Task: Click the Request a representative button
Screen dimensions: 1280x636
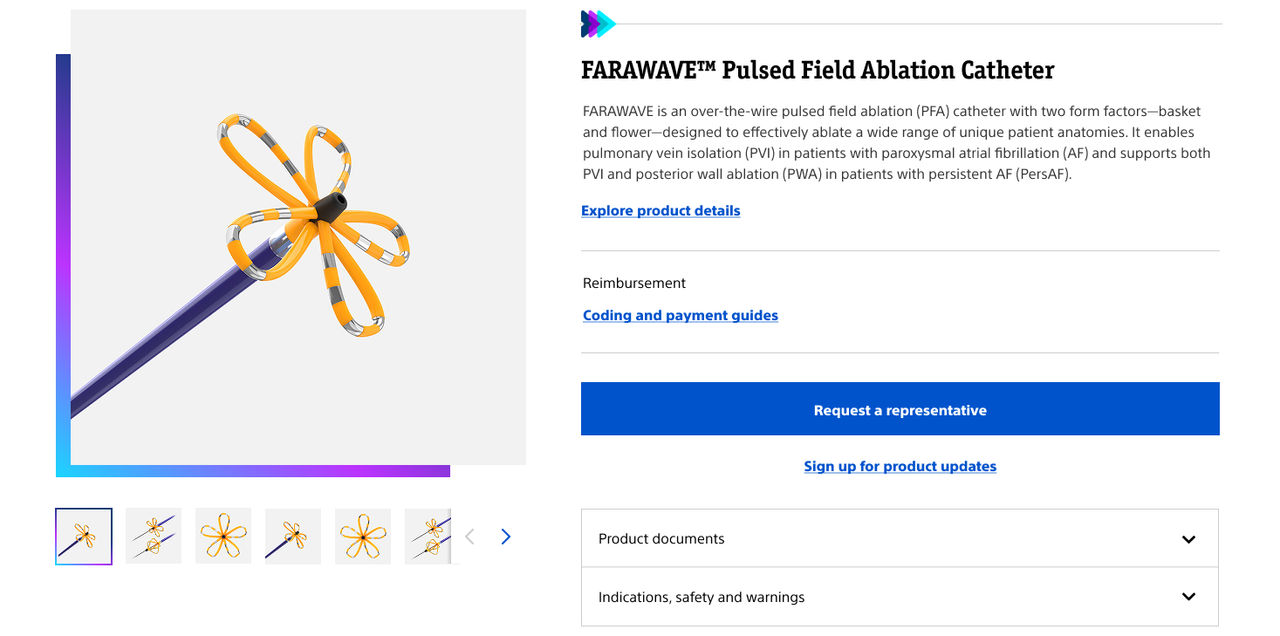Action: [x=900, y=409]
